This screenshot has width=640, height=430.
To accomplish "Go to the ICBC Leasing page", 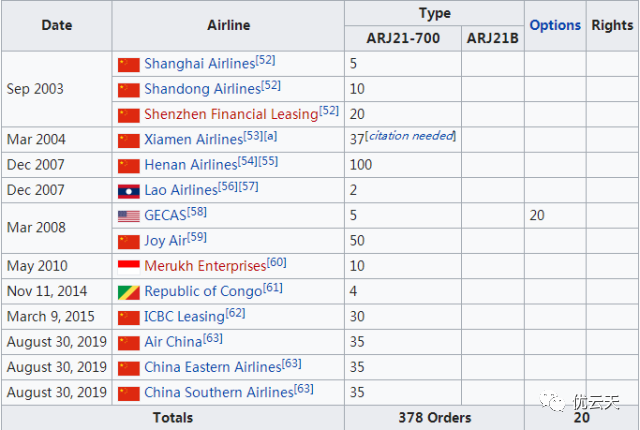I will [x=184, y=317].
